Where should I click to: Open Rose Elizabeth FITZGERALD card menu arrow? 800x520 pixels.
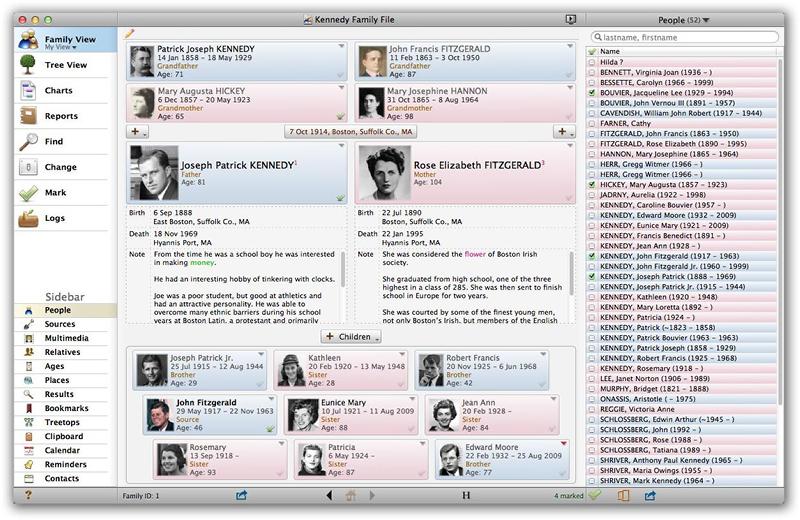570,145
